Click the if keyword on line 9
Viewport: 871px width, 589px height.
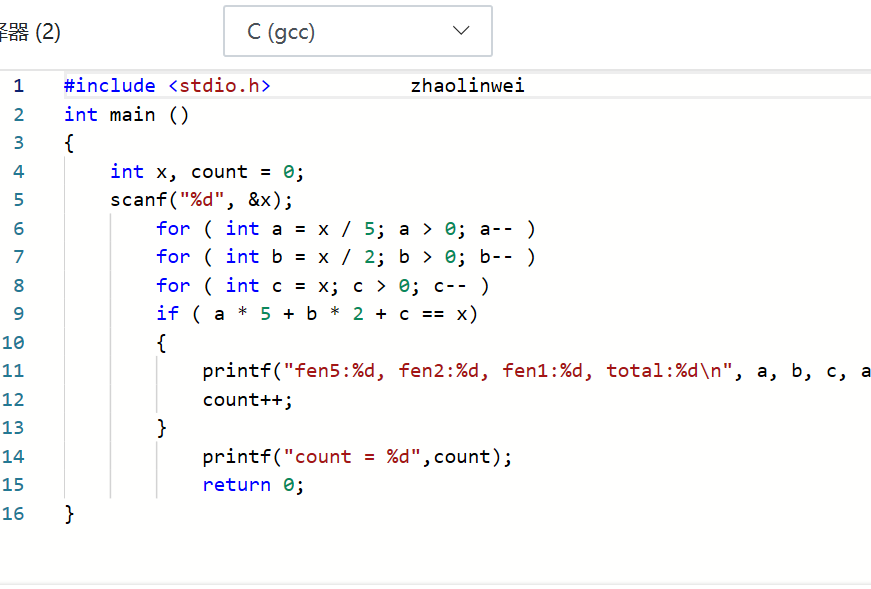[x=167, y=314]
